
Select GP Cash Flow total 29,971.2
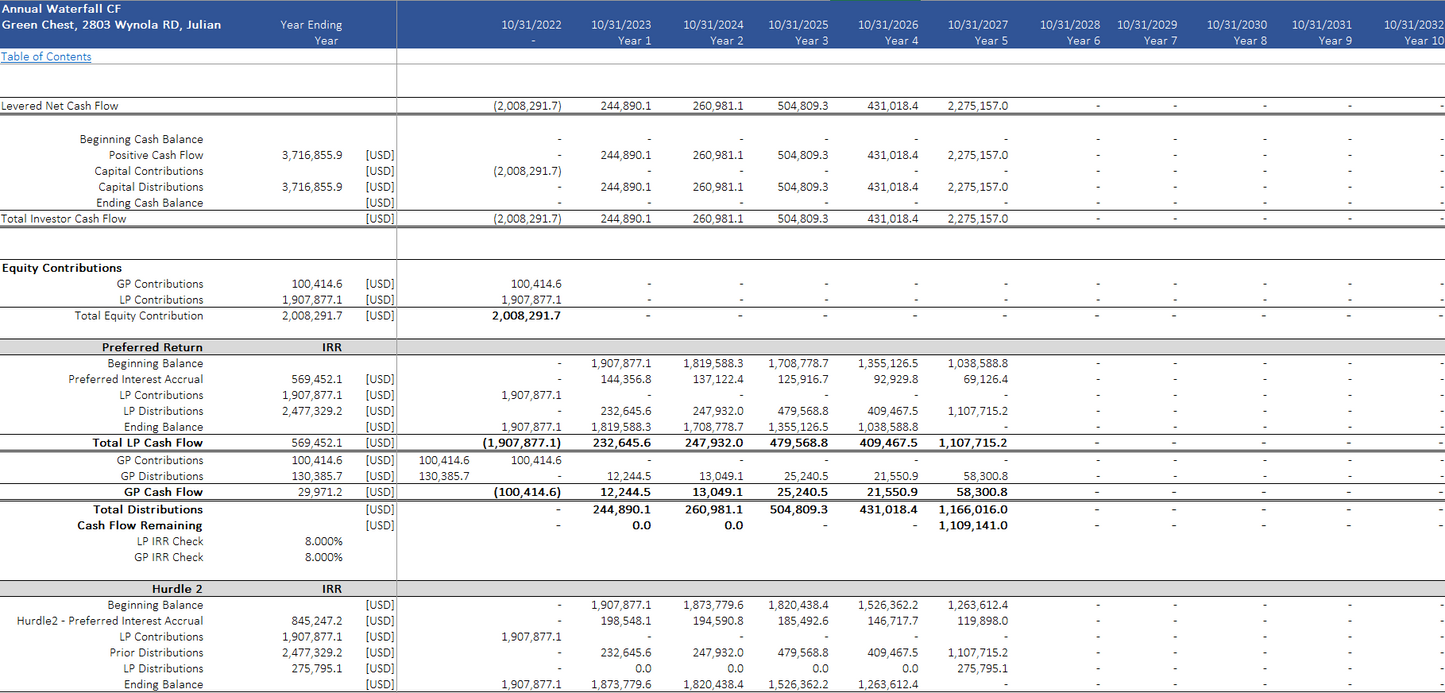[x=316, y=493]
